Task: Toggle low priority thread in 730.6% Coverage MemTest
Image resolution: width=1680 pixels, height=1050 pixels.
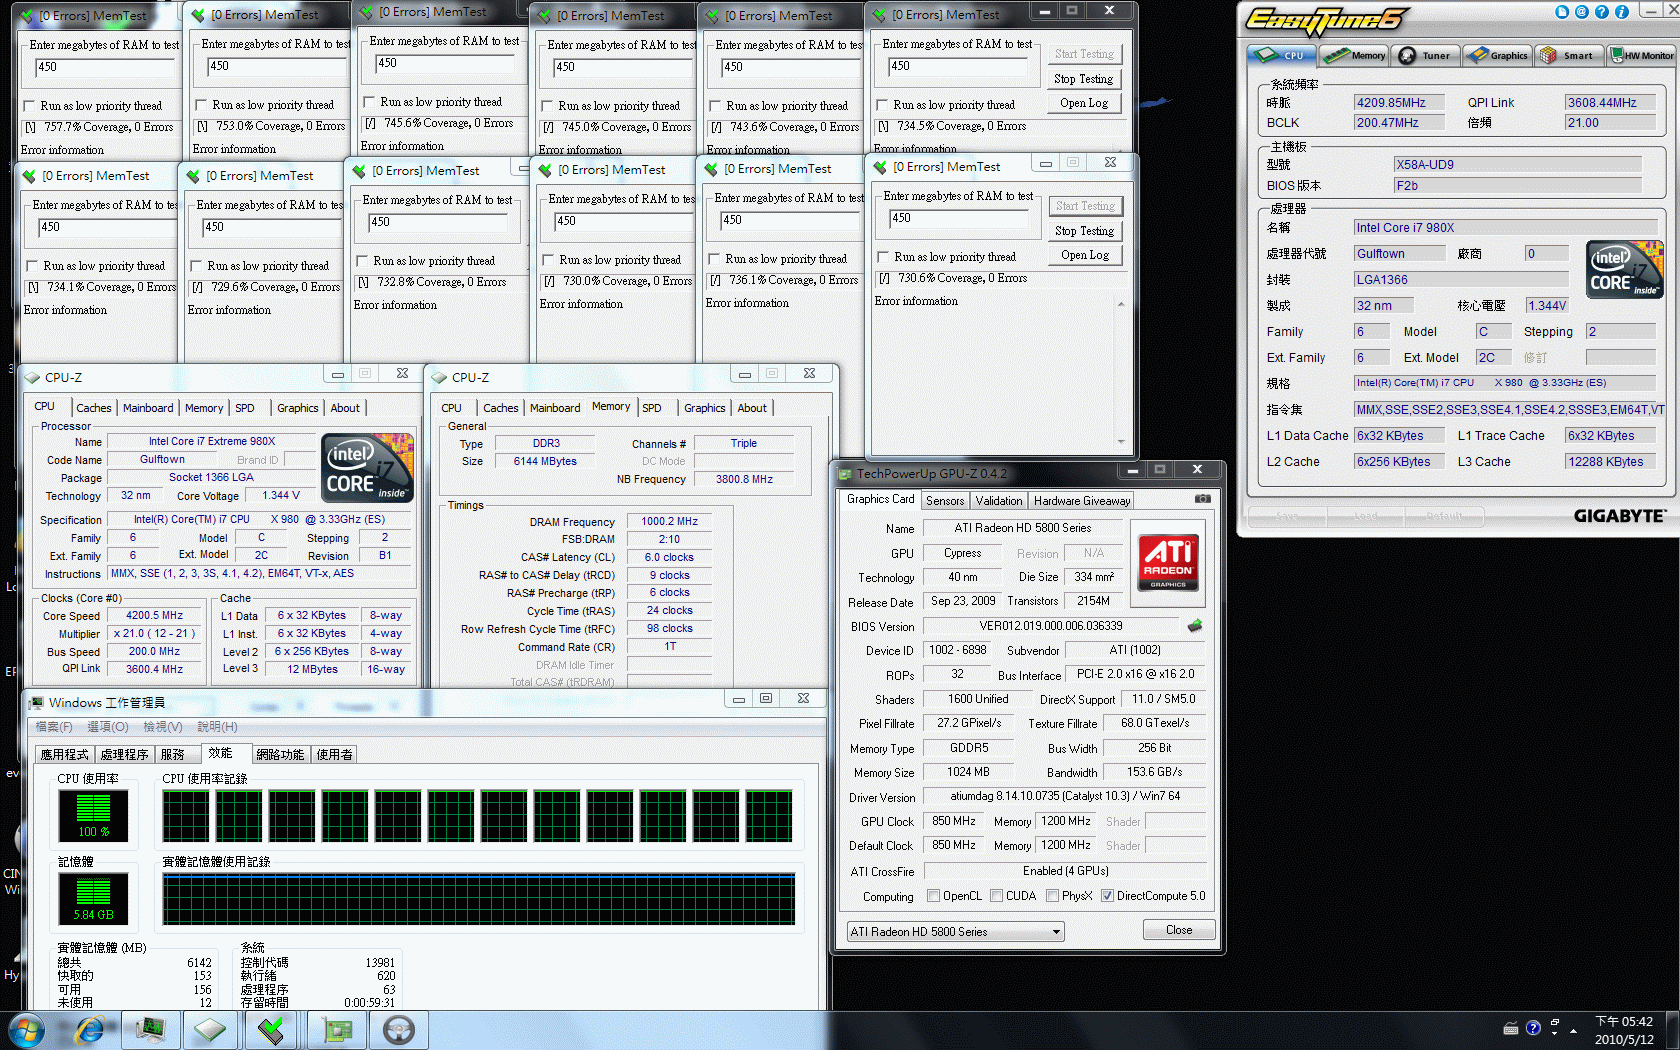Action: (x=883, y=257)
